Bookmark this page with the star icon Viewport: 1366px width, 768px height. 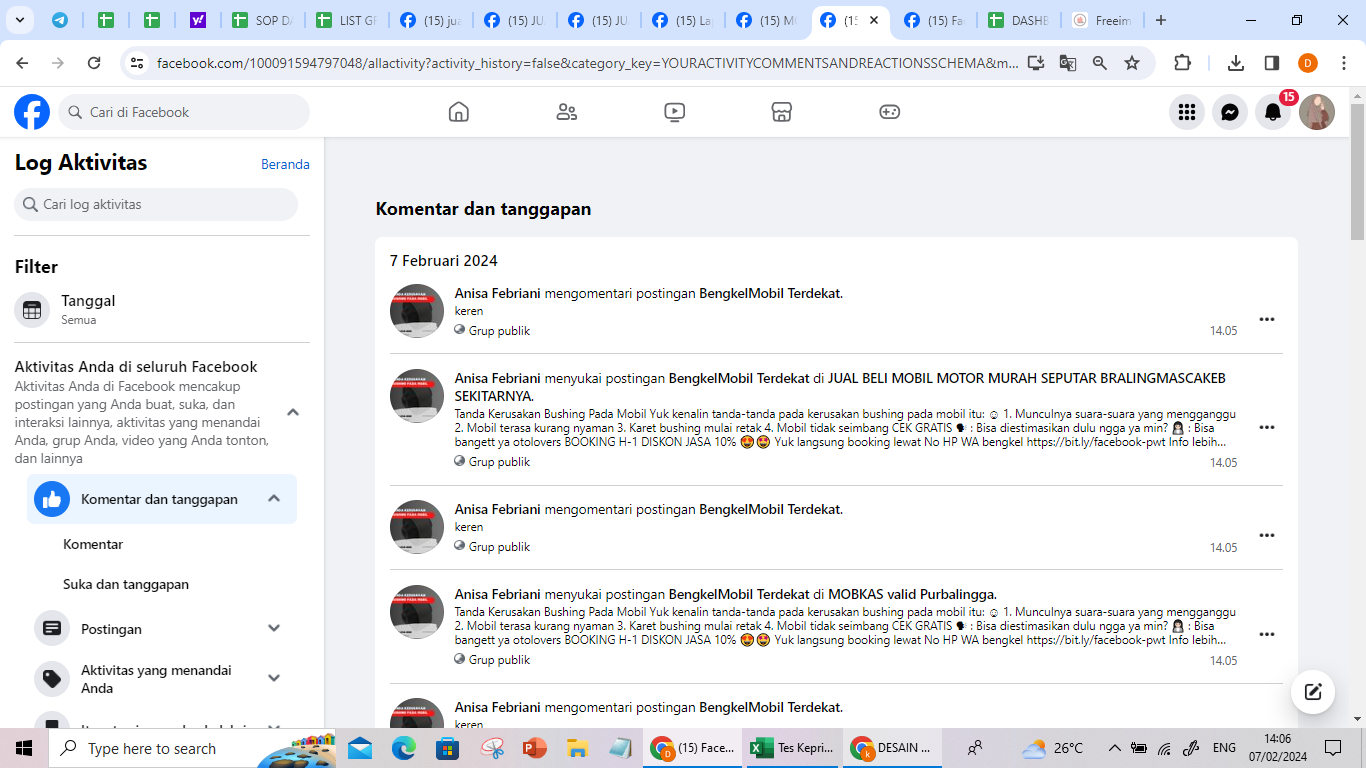click(x=1132, y=63)
